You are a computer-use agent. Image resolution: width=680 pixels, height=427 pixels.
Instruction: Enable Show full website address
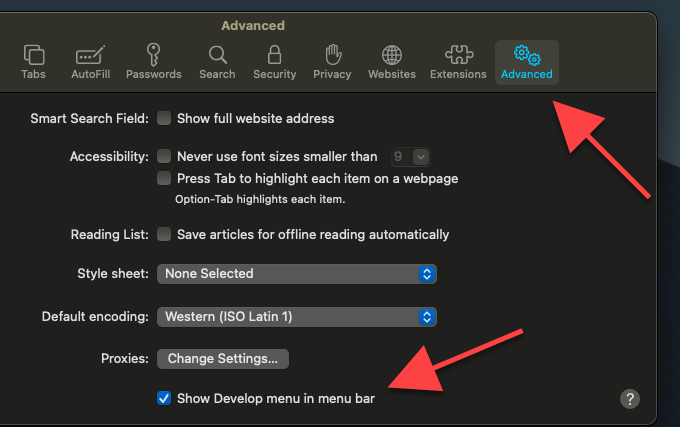coord(164,118)
